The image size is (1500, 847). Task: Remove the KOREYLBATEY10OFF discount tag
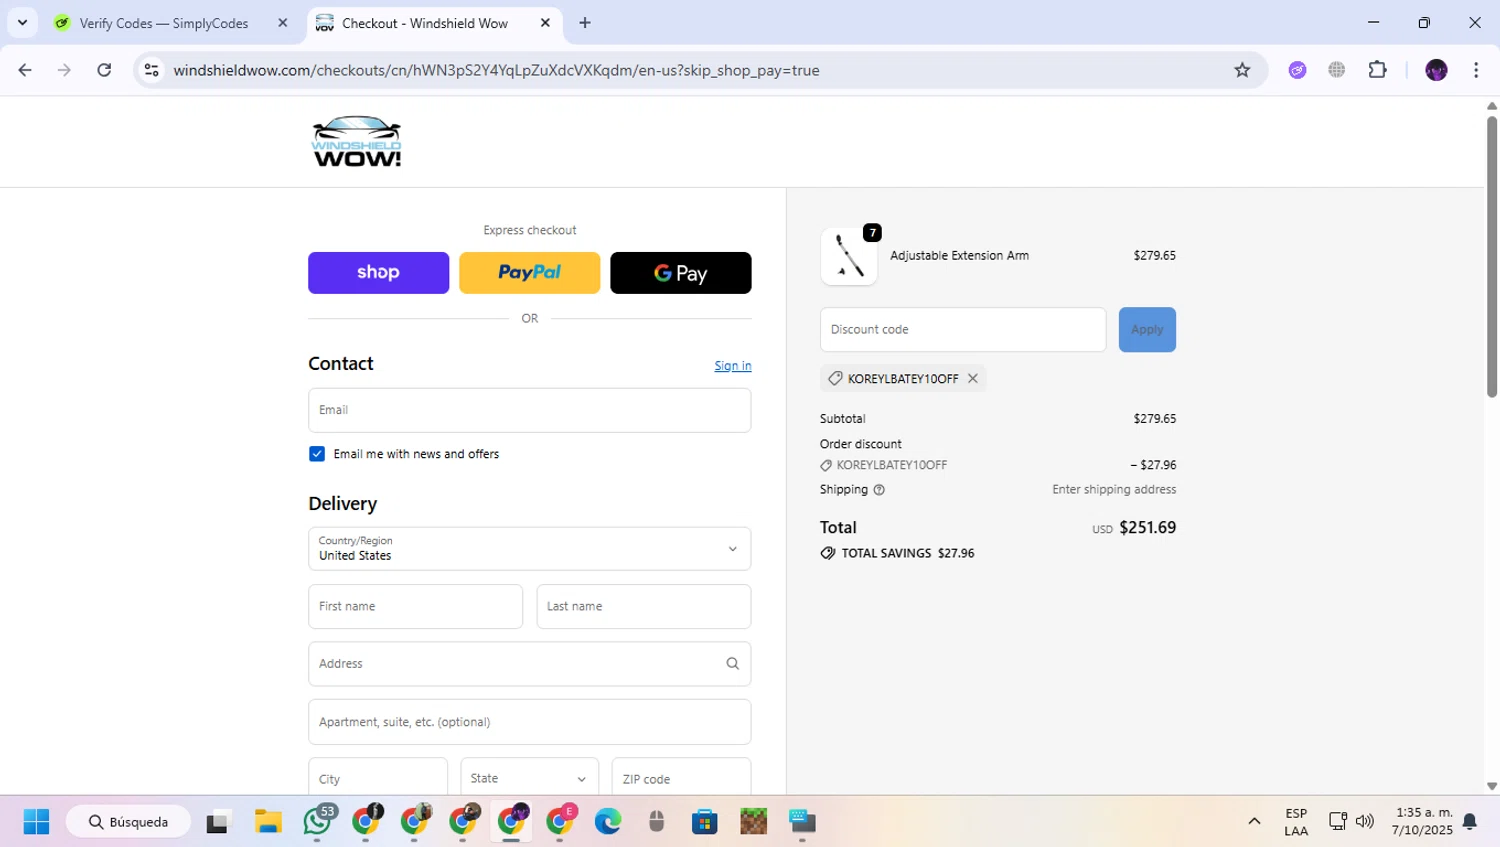[972, 379]
